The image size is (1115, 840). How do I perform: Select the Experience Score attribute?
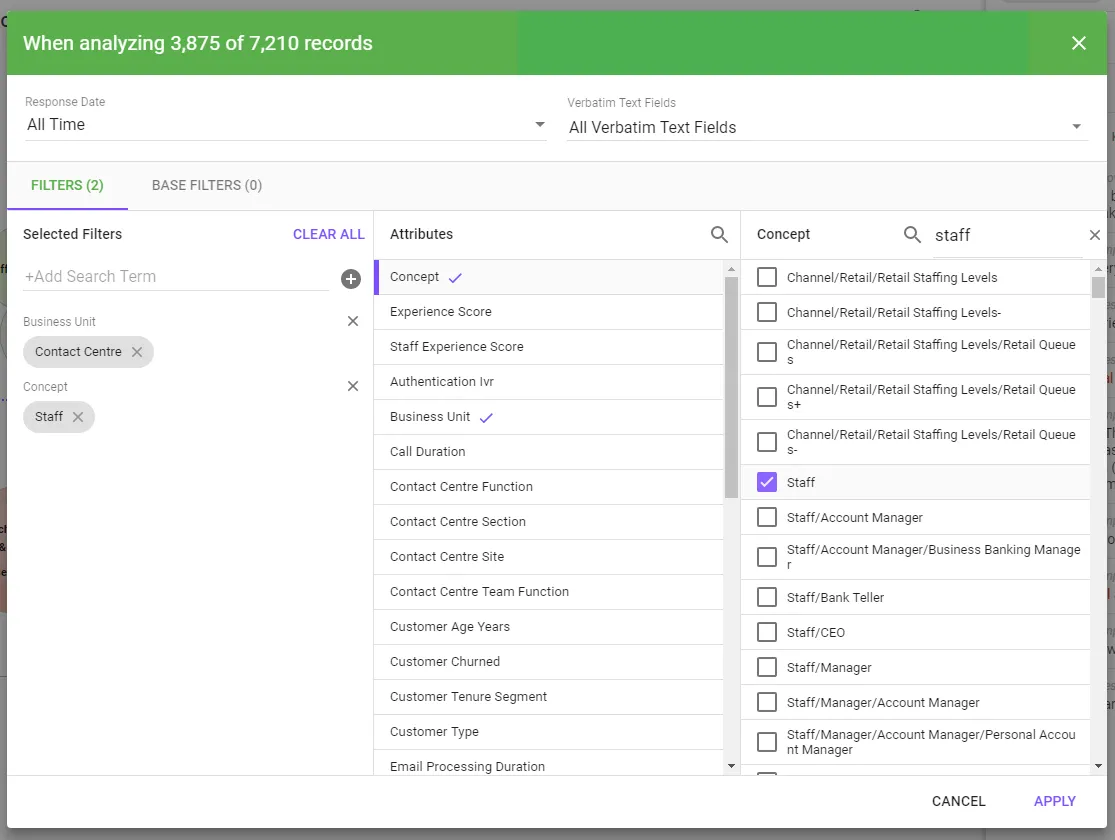pos(548,312)
